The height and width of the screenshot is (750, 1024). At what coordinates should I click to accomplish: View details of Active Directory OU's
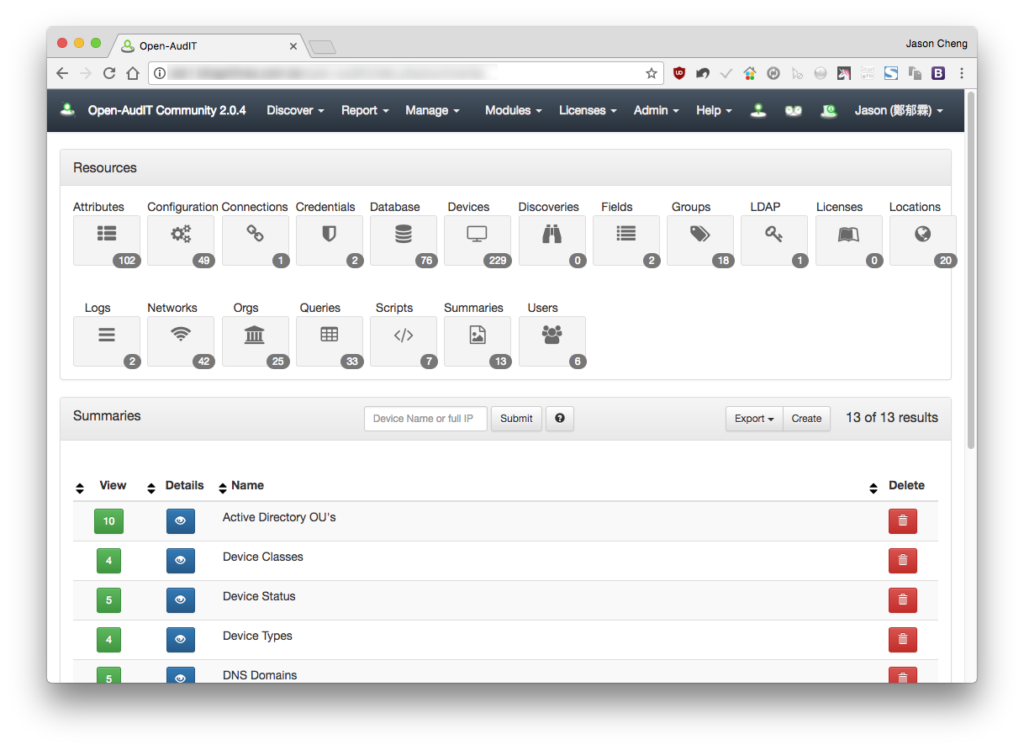point(180,521)
